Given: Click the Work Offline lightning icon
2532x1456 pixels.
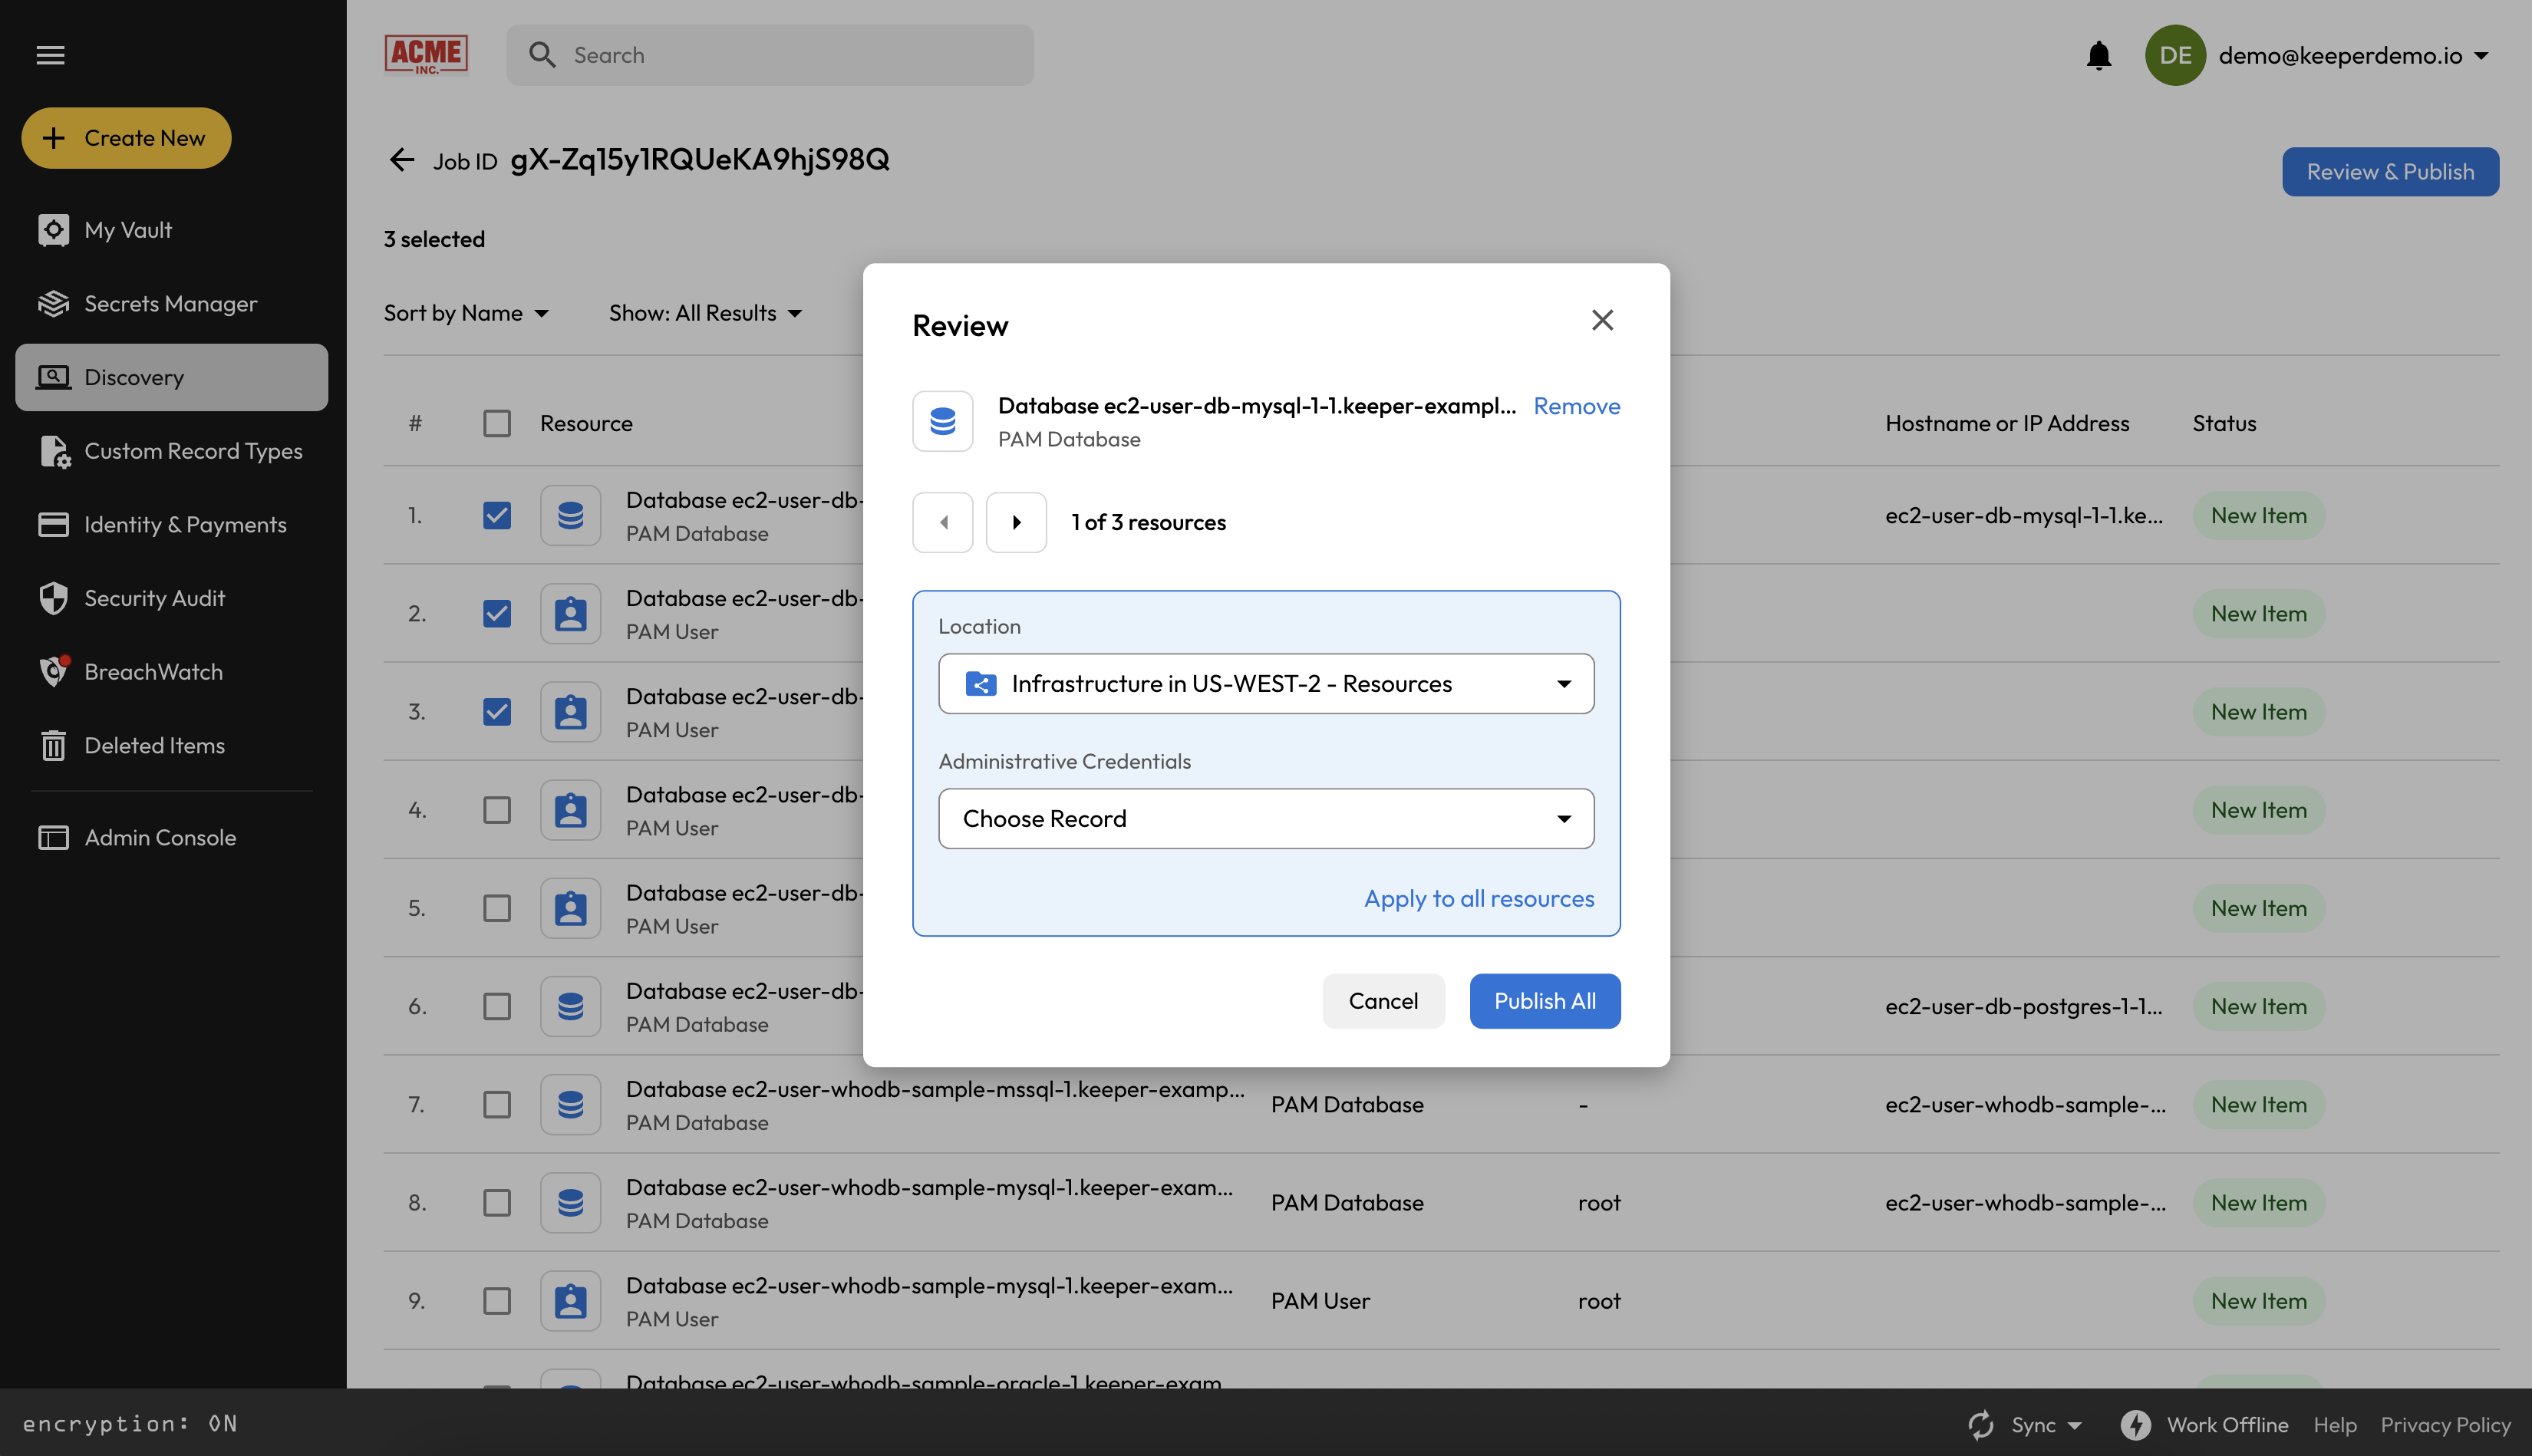Looking at the screenshot, I should tap(2135, 1424).
